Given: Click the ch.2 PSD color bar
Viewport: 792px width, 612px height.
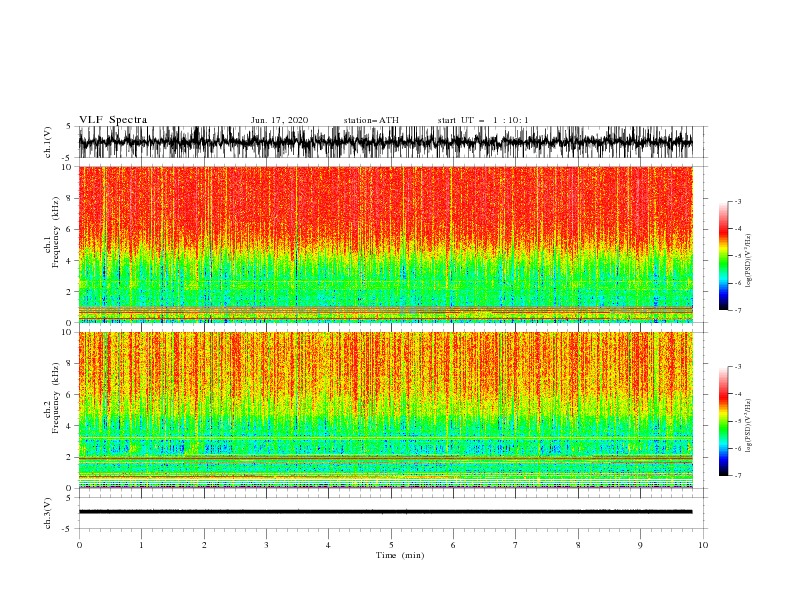Looking at the screenshot, I should click(723, 421).
